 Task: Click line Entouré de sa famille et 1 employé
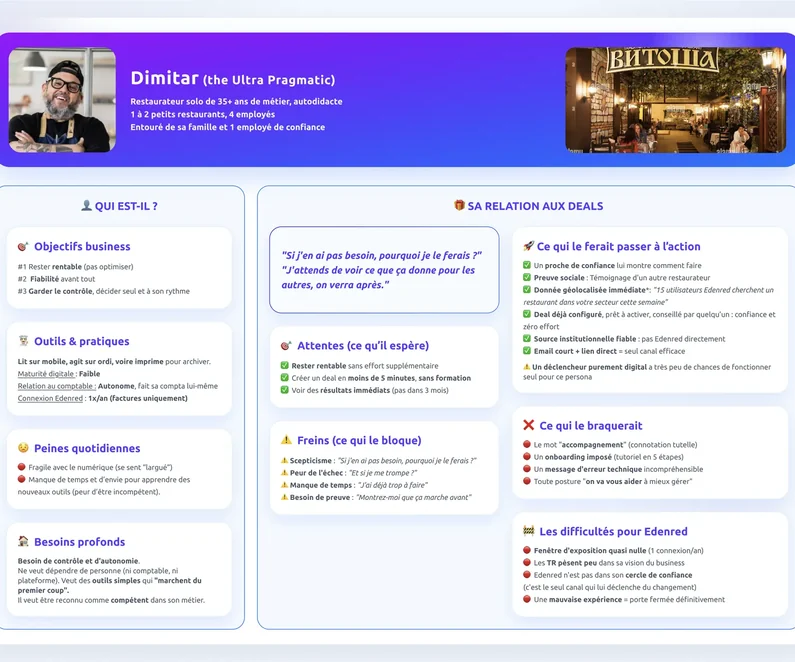pos(228,127)
